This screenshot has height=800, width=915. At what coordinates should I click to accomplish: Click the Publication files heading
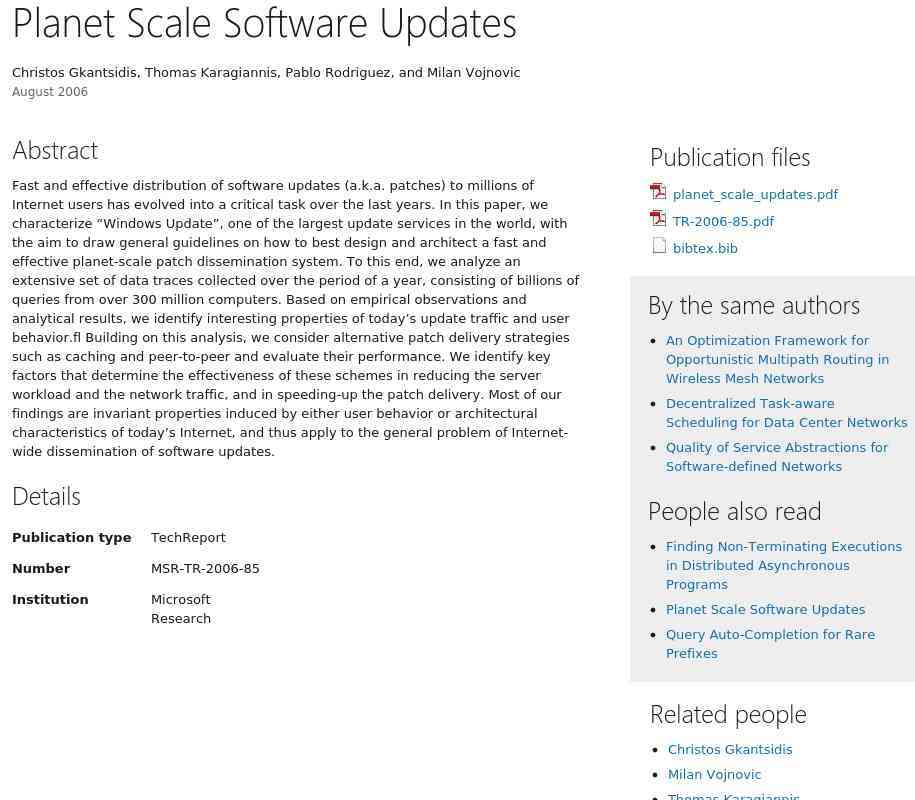(729, 158)
